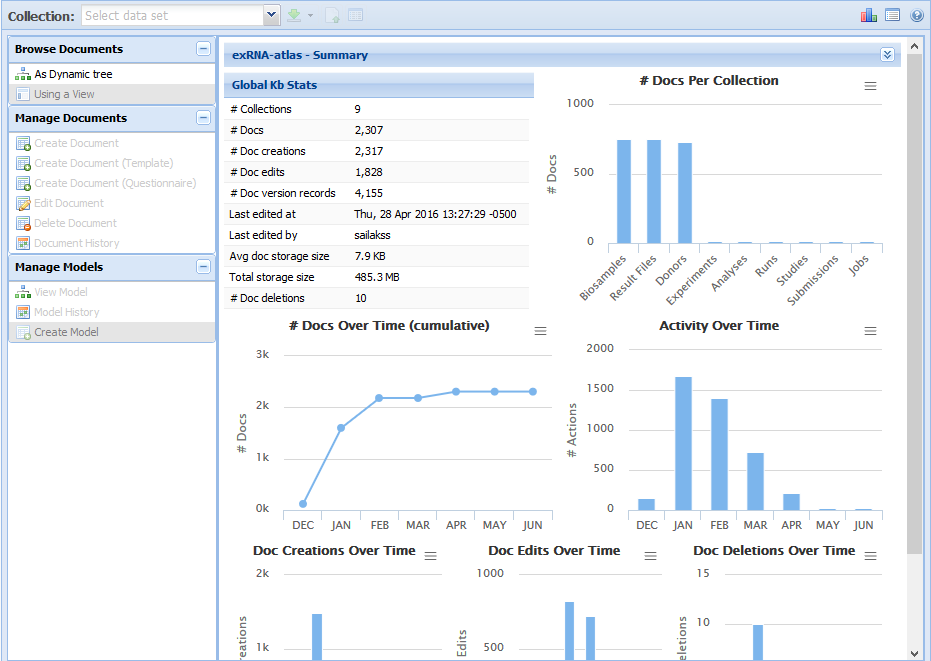
Task: Click the table view icon beside help
Action: click(x=893, y=15)
